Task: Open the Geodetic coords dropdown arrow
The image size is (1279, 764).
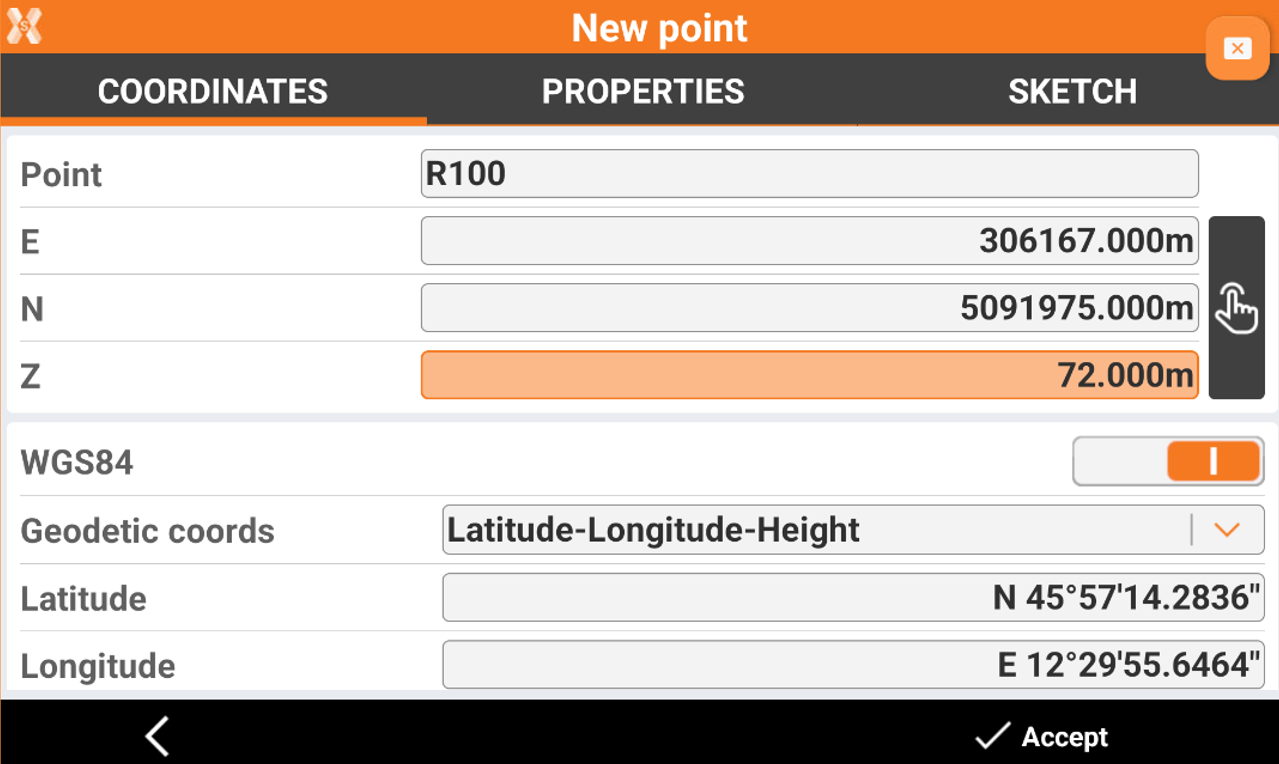Action: [1226, 530]
